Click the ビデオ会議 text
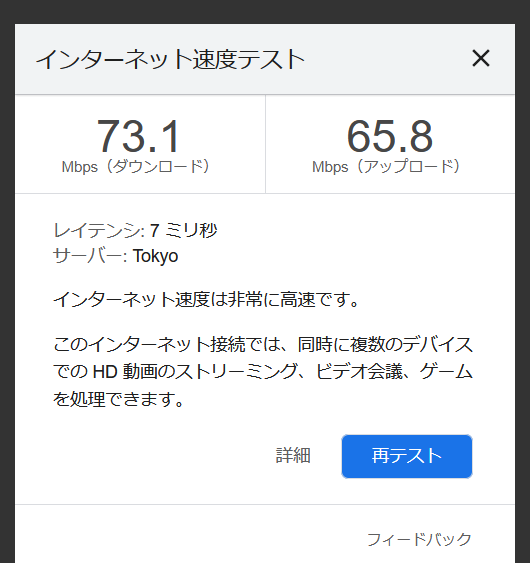530x563 pixels. click(x=359, y=371)
